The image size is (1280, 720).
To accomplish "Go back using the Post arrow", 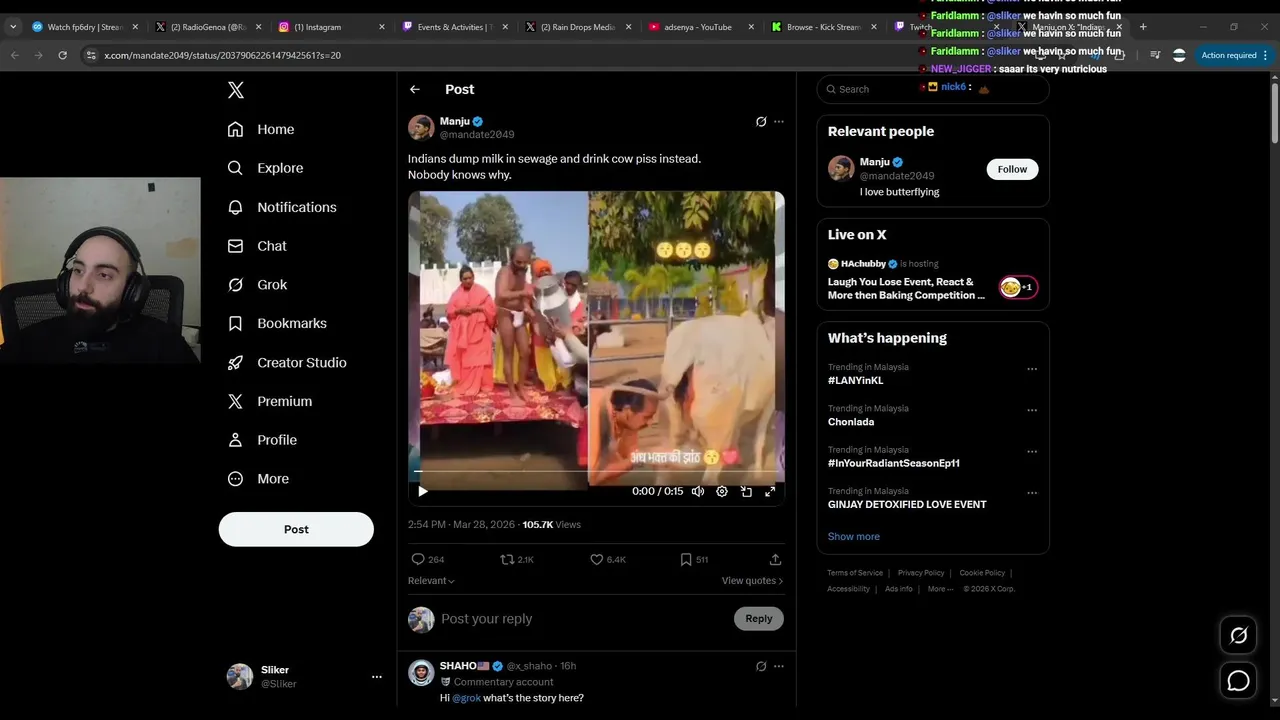I will pos(415,90).
